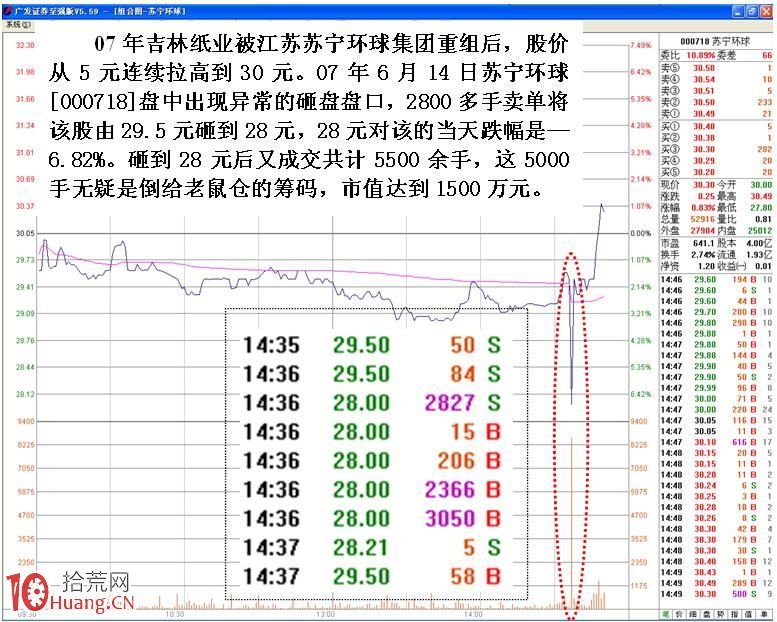Screen dimensions: 777x622
Task: Select the 14:47 30.00 220 B tick row
Action: (x=717, y=410)
